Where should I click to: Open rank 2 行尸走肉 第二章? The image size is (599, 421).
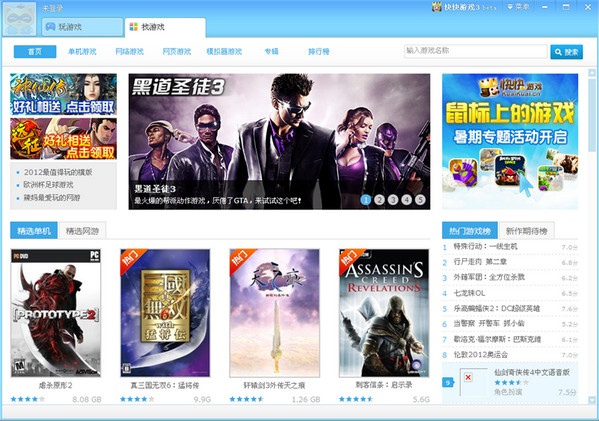point(480,262)
